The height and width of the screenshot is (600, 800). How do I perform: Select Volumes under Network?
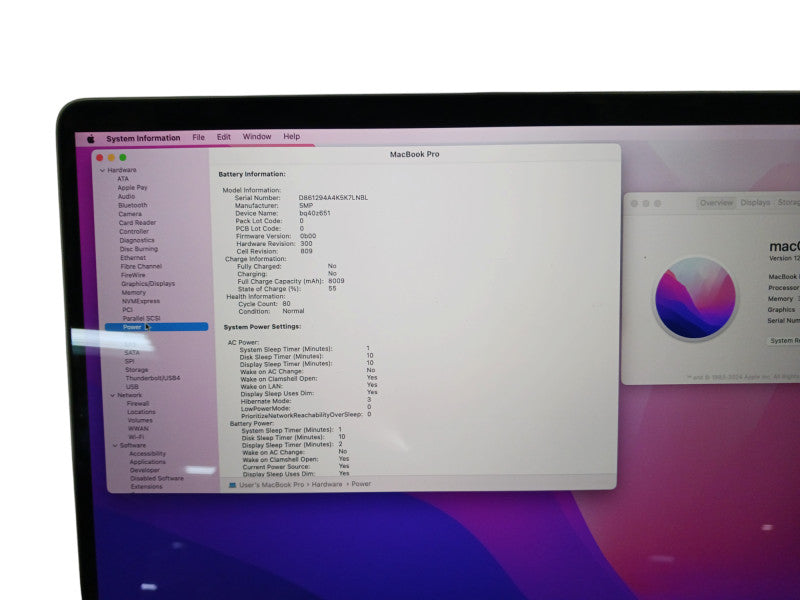click(x=140, y=420)
